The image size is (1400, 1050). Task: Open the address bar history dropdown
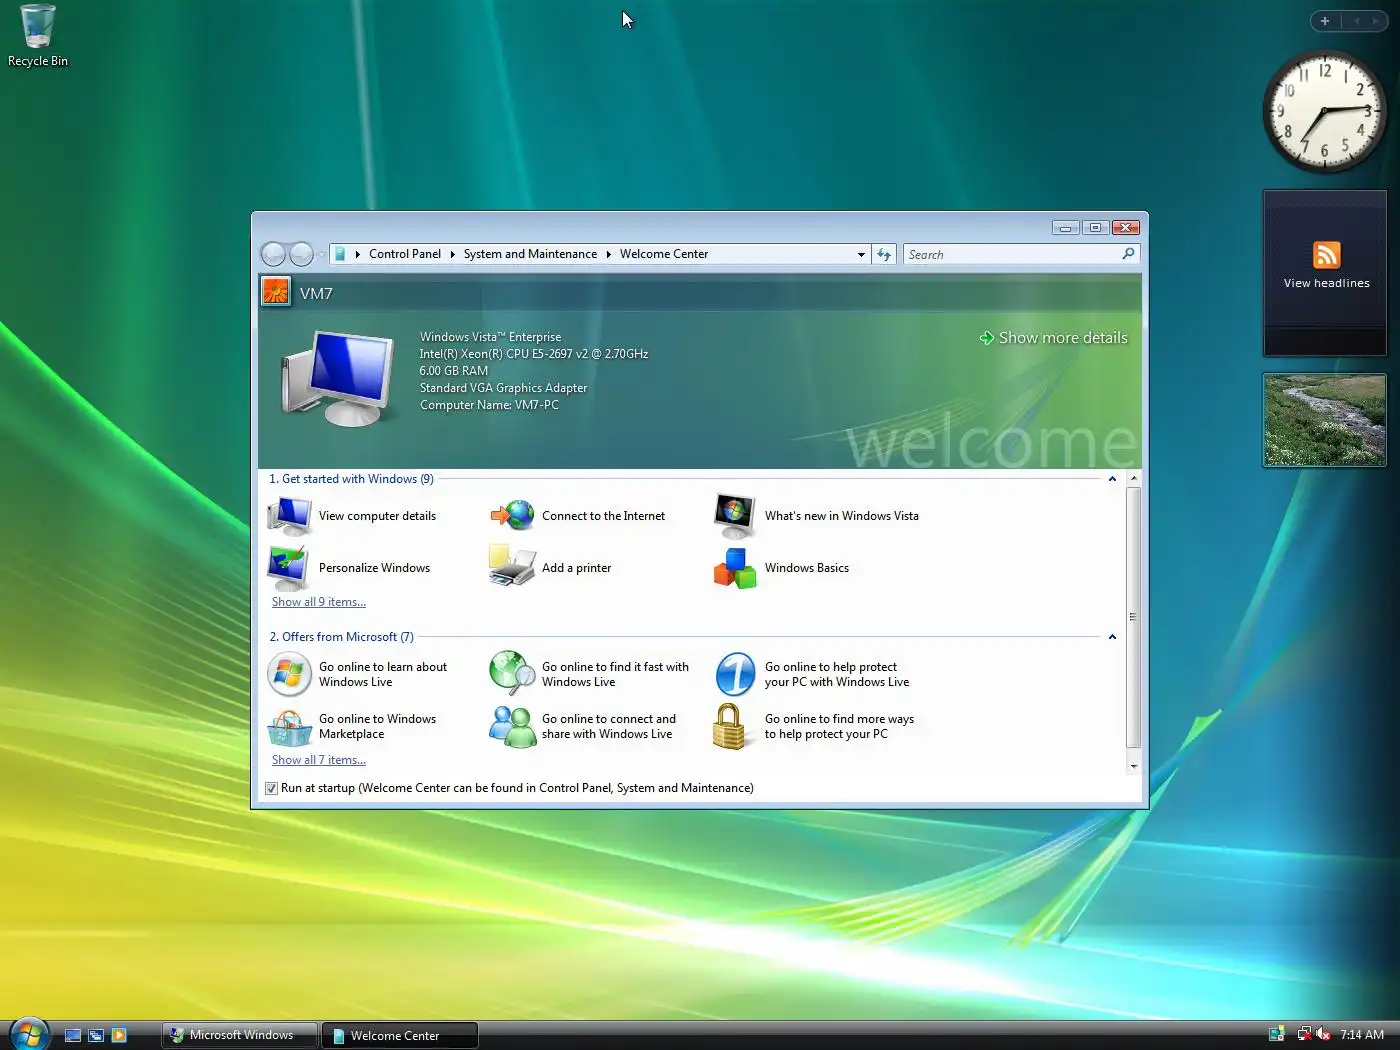click(861, 254)
